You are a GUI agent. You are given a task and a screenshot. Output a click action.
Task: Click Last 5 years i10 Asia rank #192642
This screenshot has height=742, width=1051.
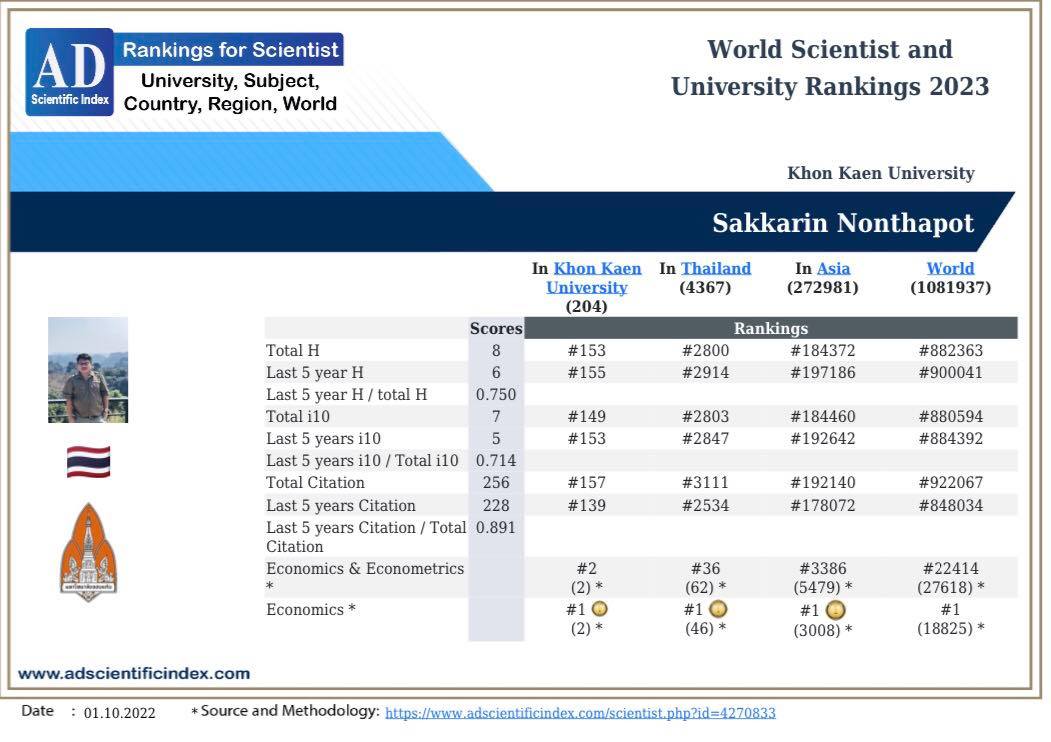coord(823,439)
